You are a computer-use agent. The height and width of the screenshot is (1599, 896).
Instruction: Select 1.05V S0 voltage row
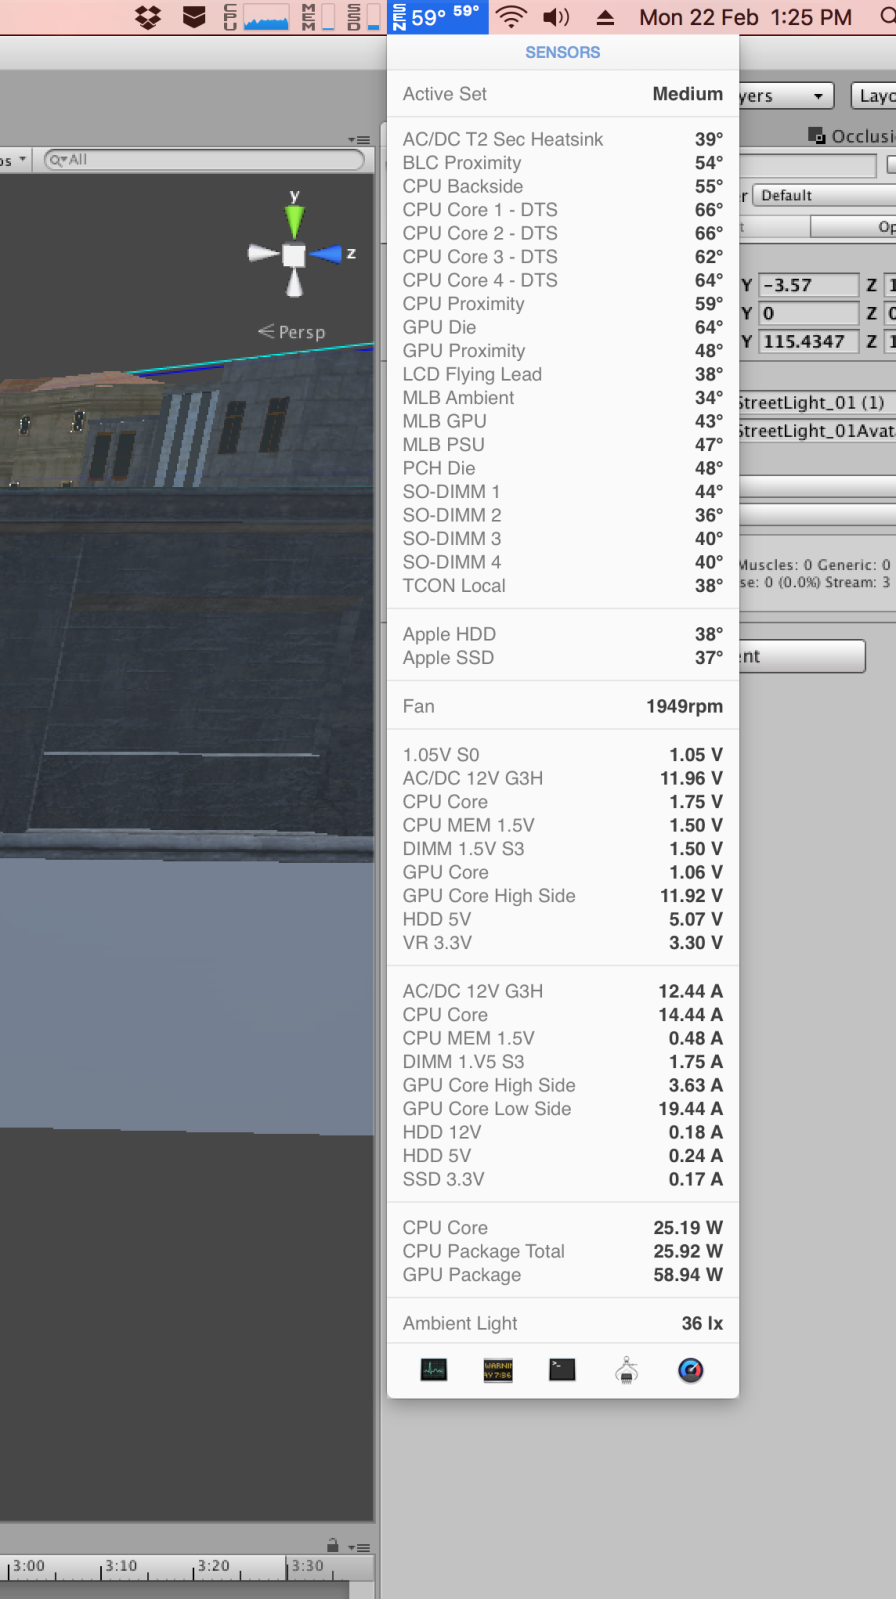563,755
